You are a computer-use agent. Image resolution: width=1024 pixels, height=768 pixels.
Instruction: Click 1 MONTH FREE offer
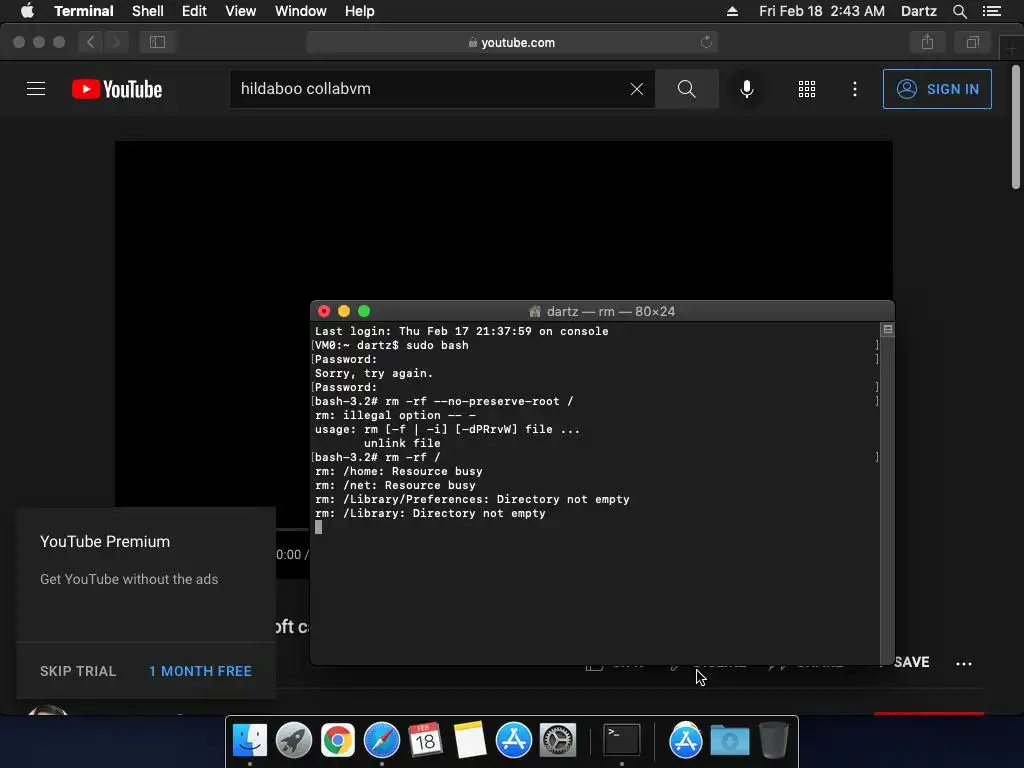coord(200,671)
